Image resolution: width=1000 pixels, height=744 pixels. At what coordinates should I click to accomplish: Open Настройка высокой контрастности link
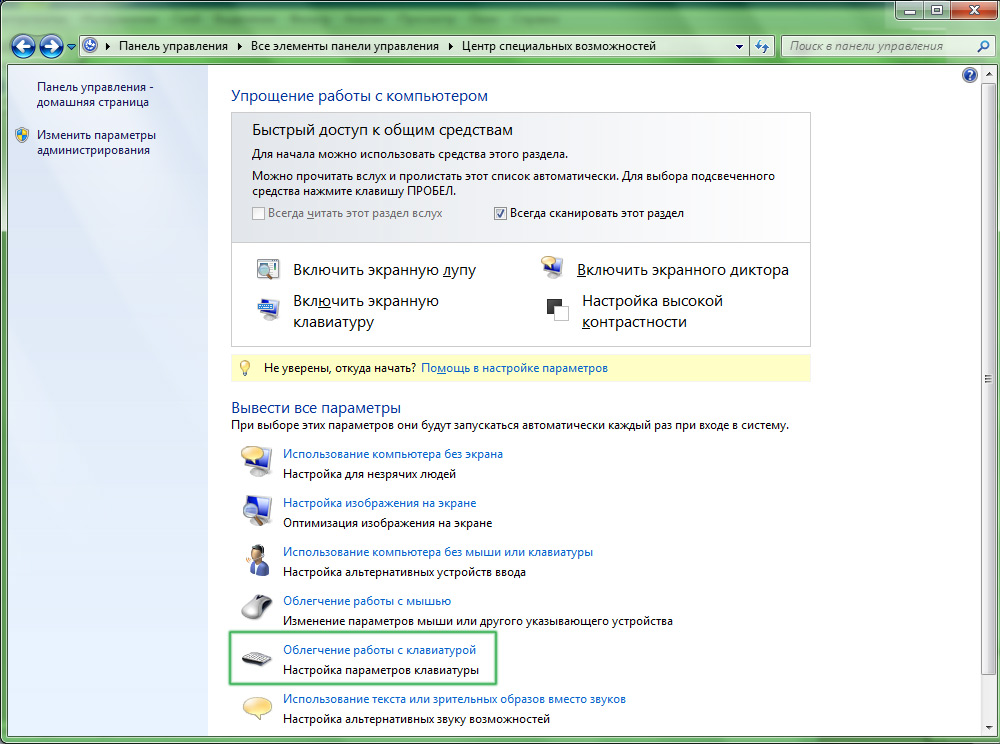tap(652, 311)
